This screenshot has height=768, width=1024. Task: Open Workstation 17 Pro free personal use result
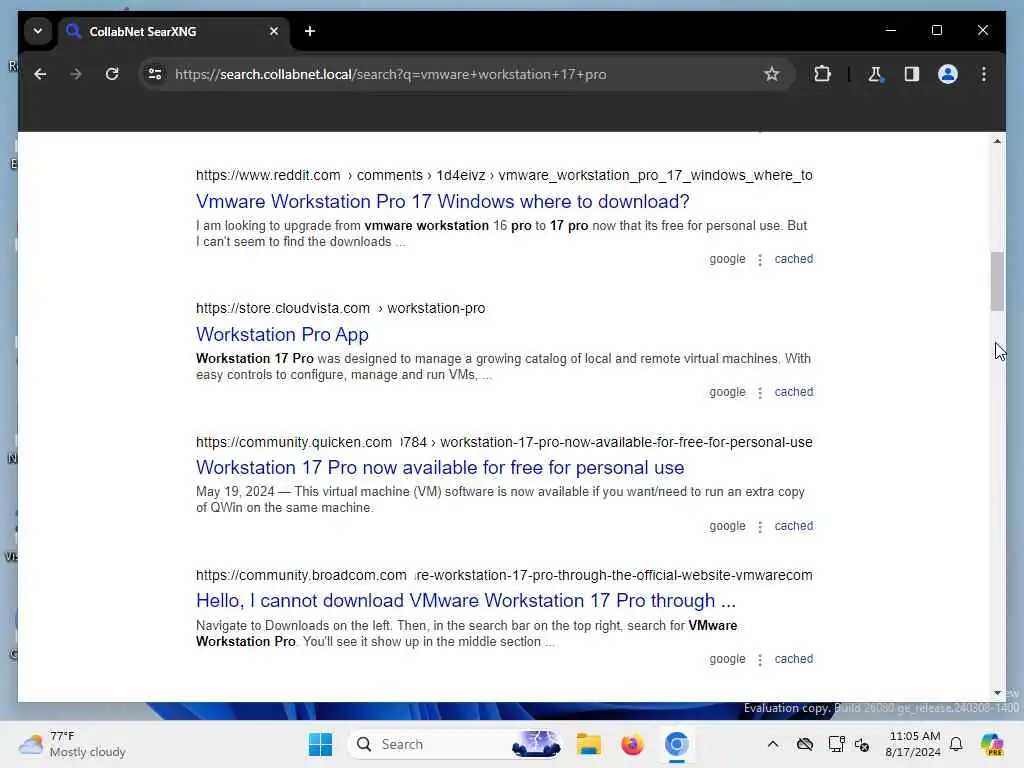pos(440,468)
